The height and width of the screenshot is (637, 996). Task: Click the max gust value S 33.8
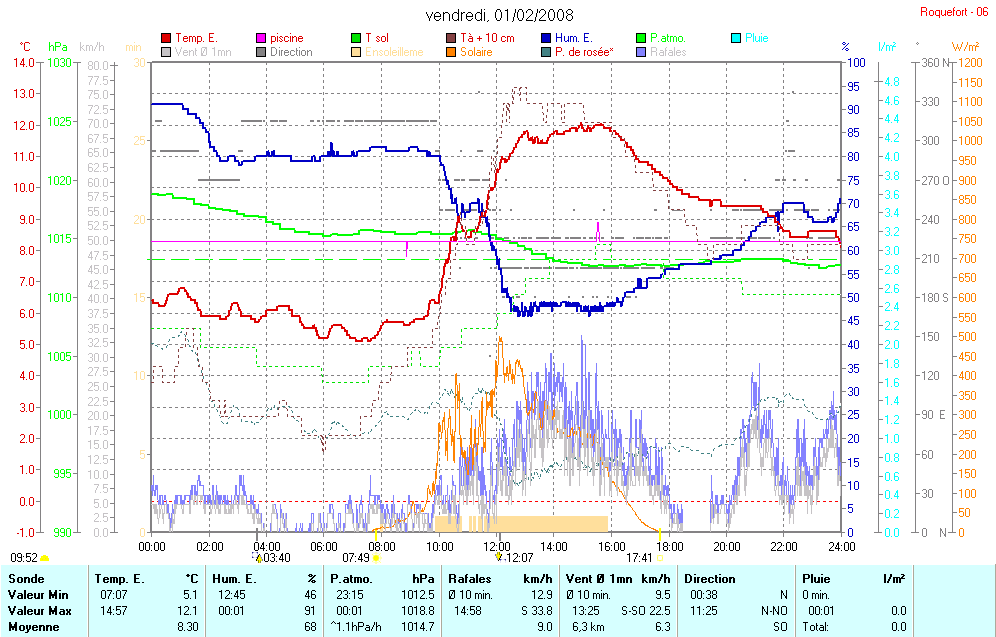pos(536,611)
